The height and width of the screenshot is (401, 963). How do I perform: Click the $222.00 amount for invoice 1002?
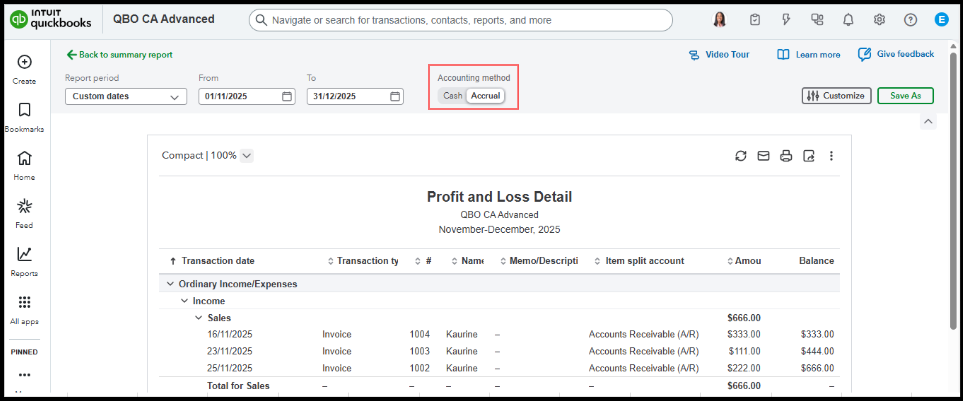tap(744, 368)
